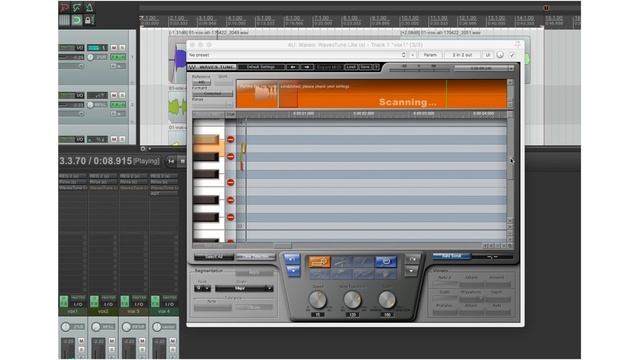
Task: Click the green FX button on vox 3 mixer strip
Action: tap(125, 301)
